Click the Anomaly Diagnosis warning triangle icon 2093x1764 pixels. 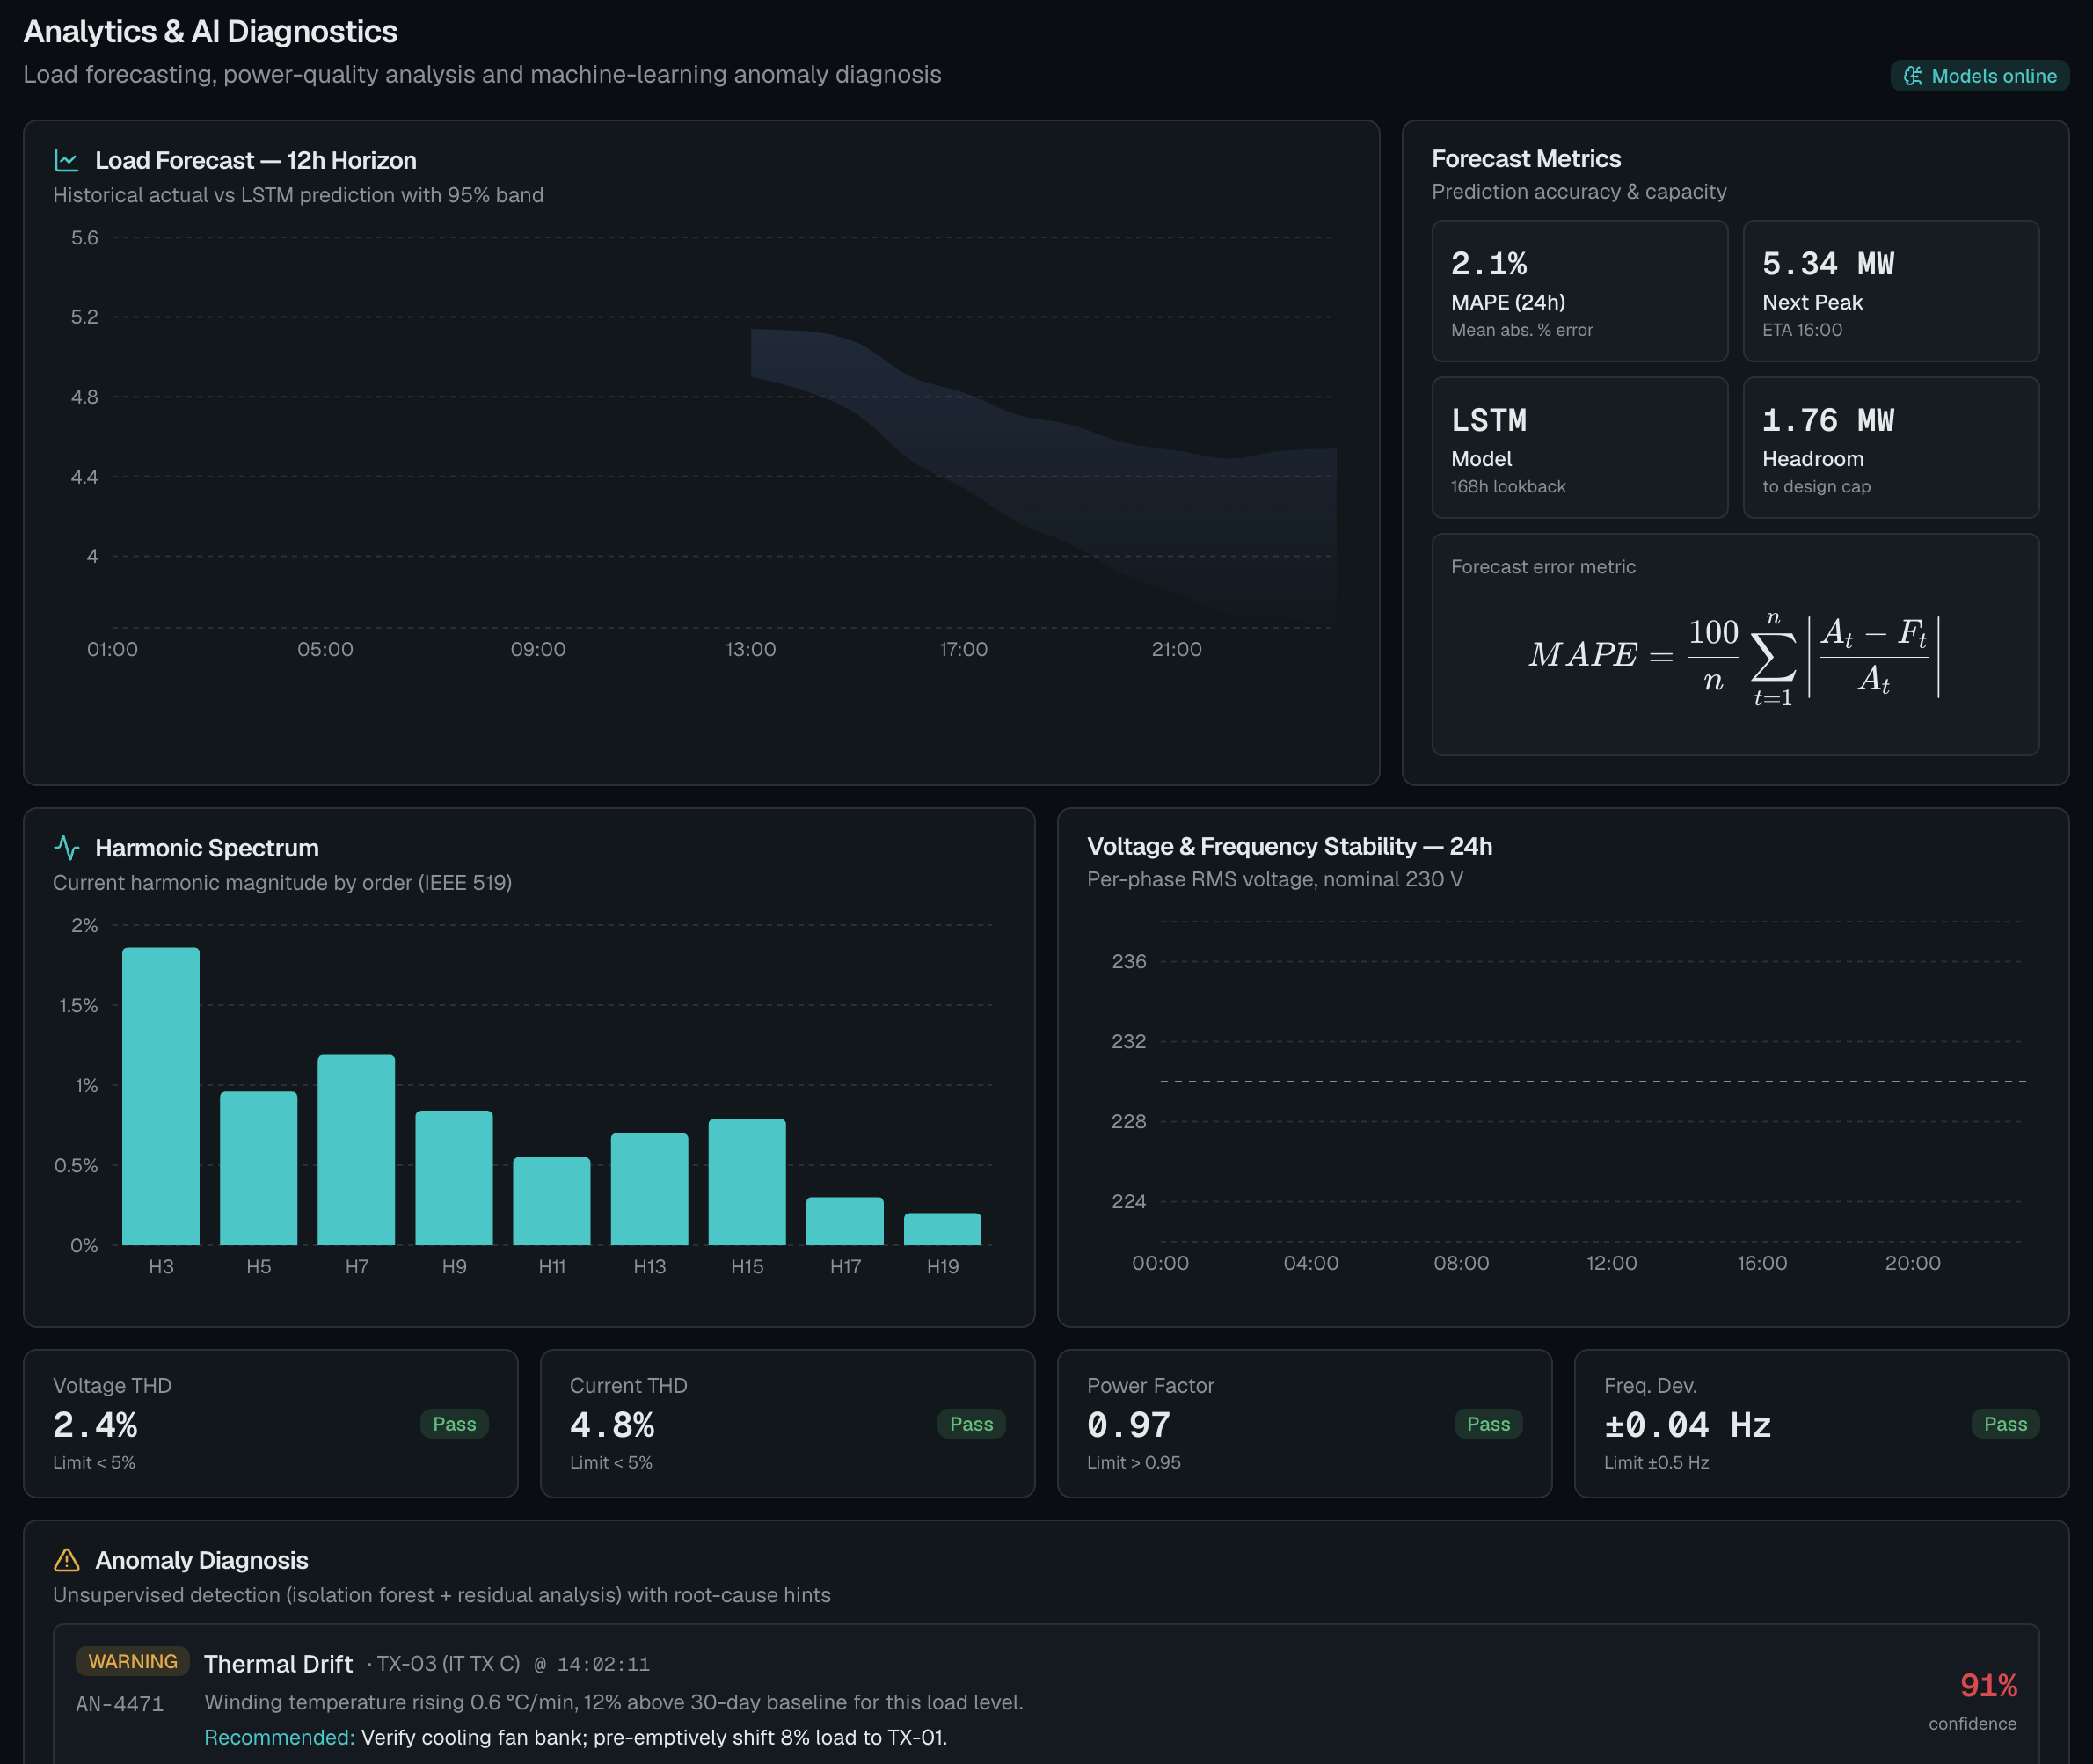[66, 1560]
